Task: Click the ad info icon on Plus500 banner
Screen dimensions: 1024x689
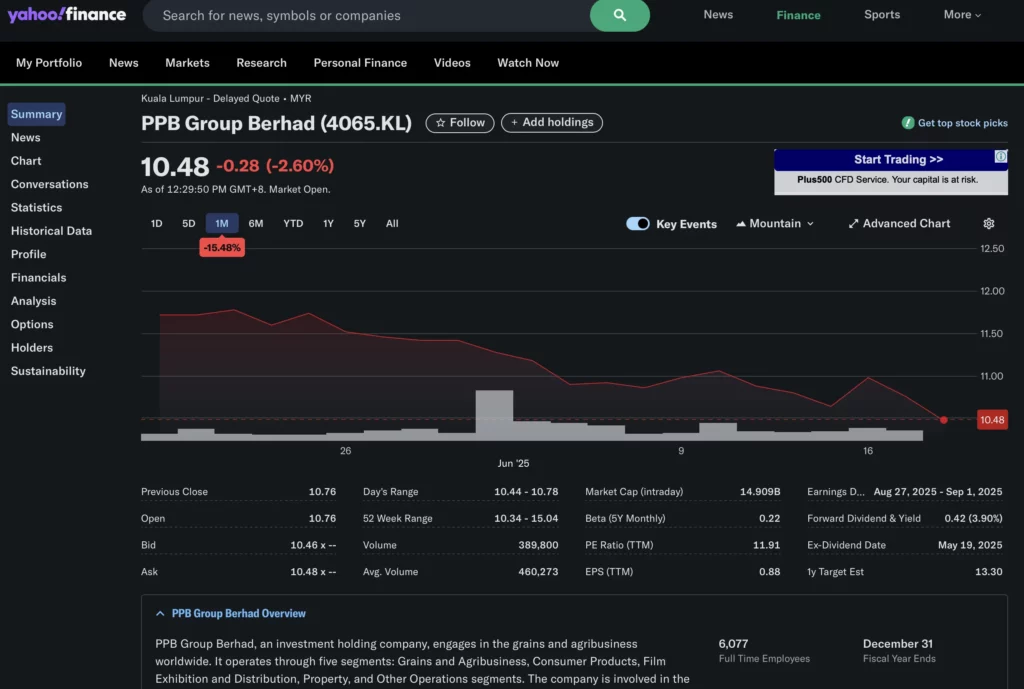Action: pos(1000,156)
